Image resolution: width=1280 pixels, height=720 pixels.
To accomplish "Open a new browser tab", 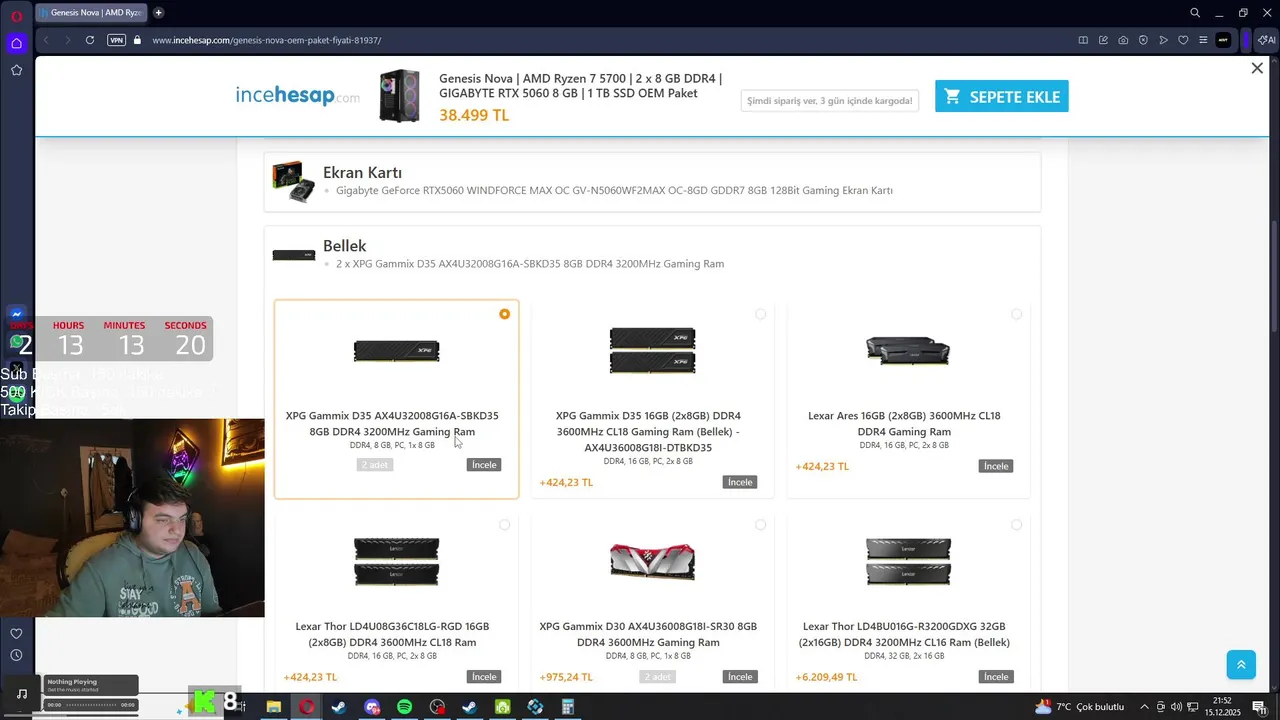I will click(x=158, y=13).
